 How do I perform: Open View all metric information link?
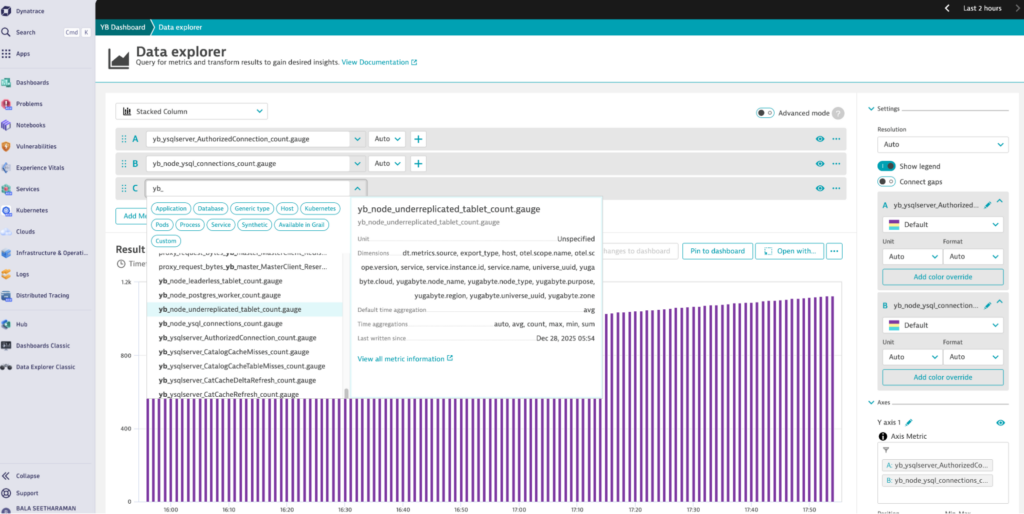point(405,359)
